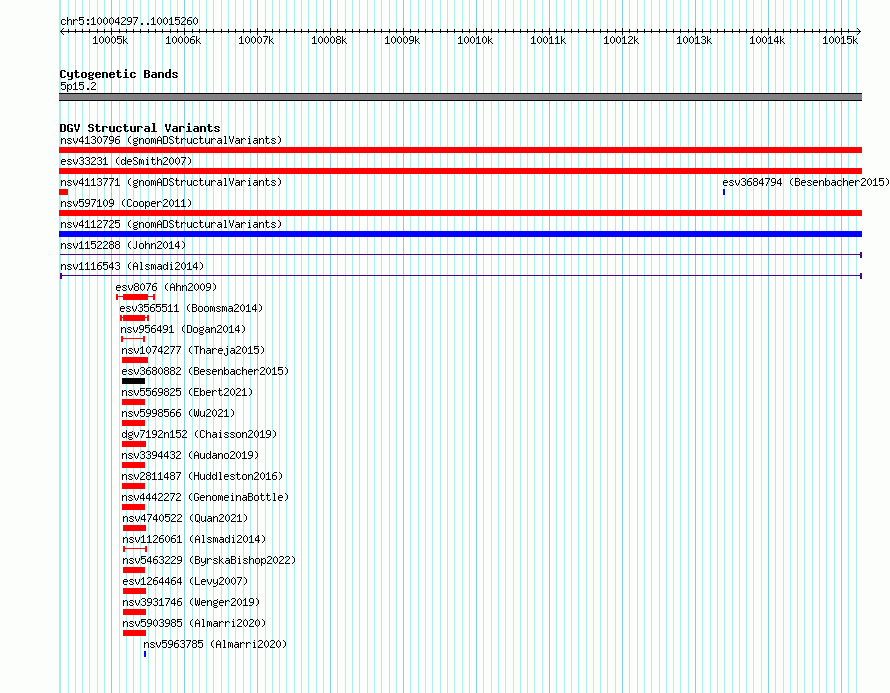Click the small blue glyph under esv3684794
890x693 pixels.
(x=724, y=192)
